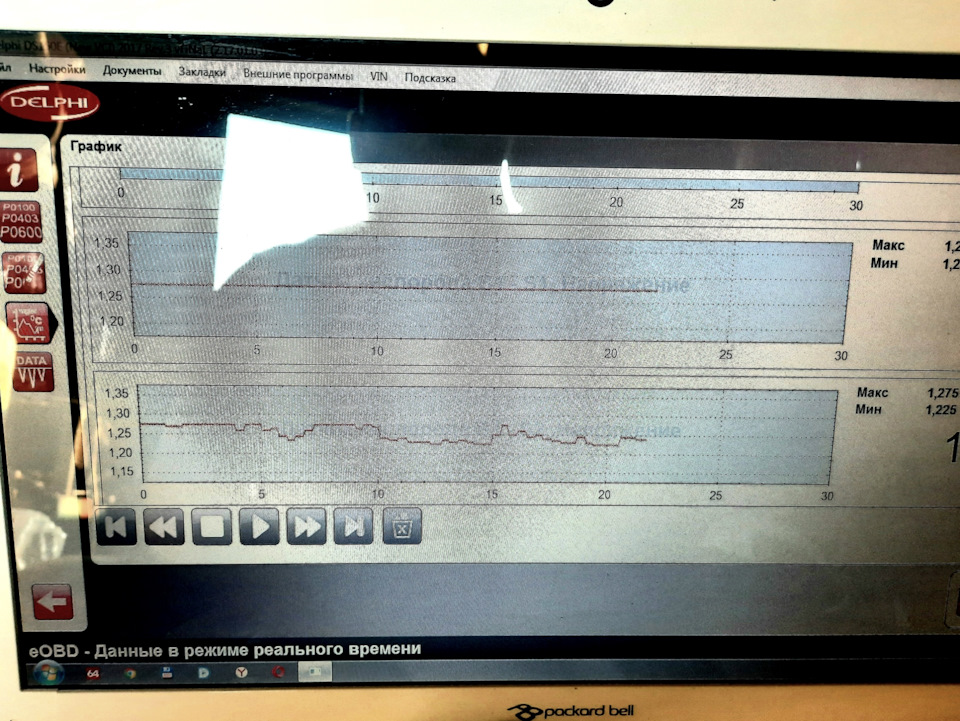960x721 pixels.
Task: Go back with the red arrow button
Action: click(x=52, y=601)
